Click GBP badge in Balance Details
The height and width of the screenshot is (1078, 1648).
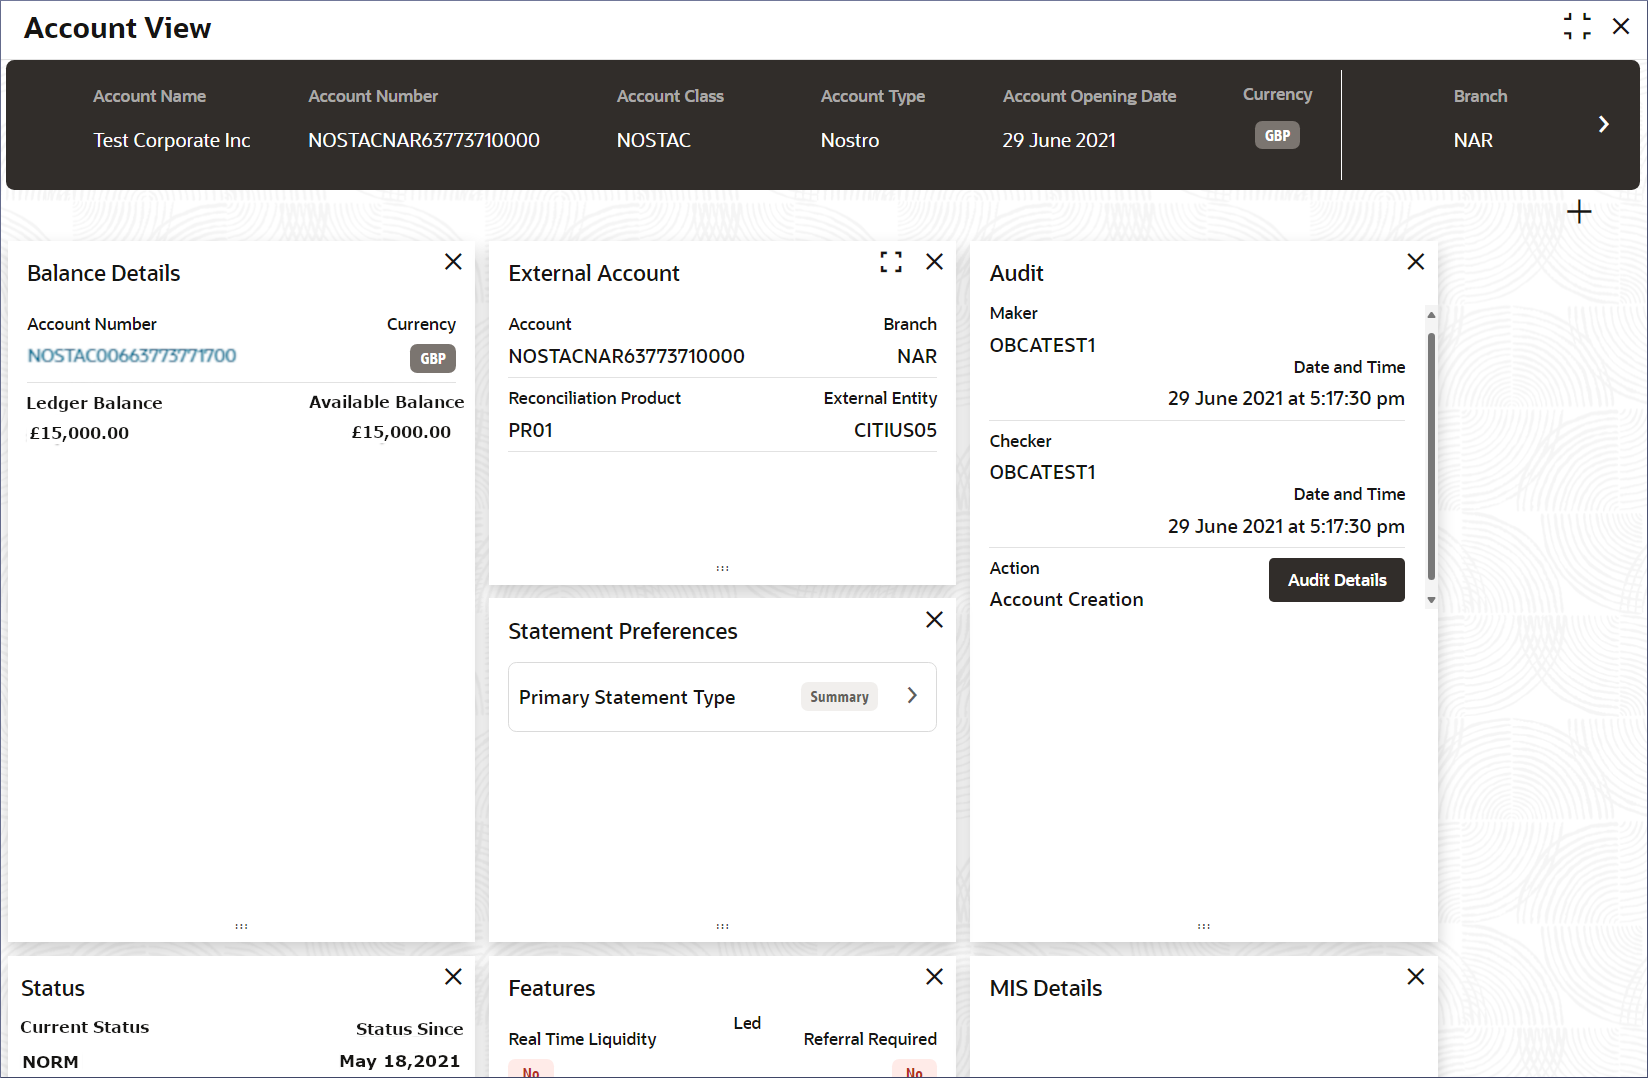(x=433, y=358)
